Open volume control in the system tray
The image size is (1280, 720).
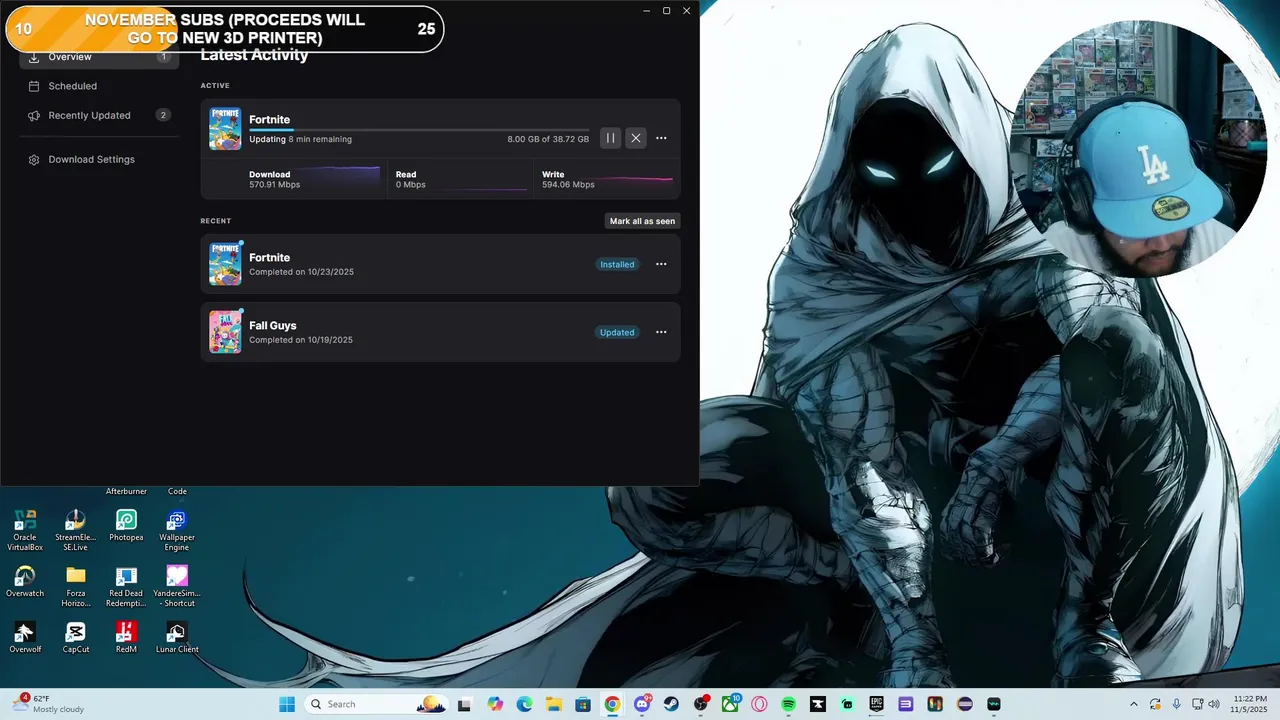1213,704
